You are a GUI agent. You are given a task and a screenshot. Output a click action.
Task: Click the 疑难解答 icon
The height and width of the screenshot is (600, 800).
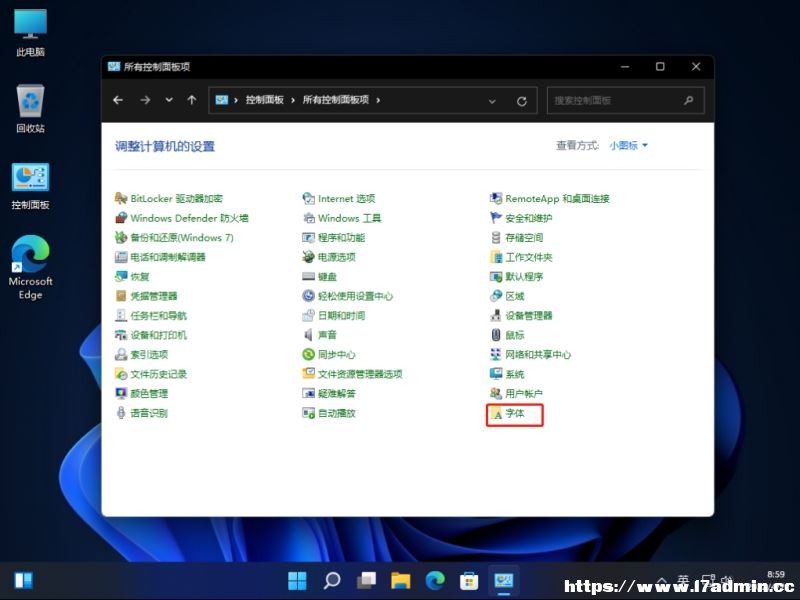click(308, 393)
